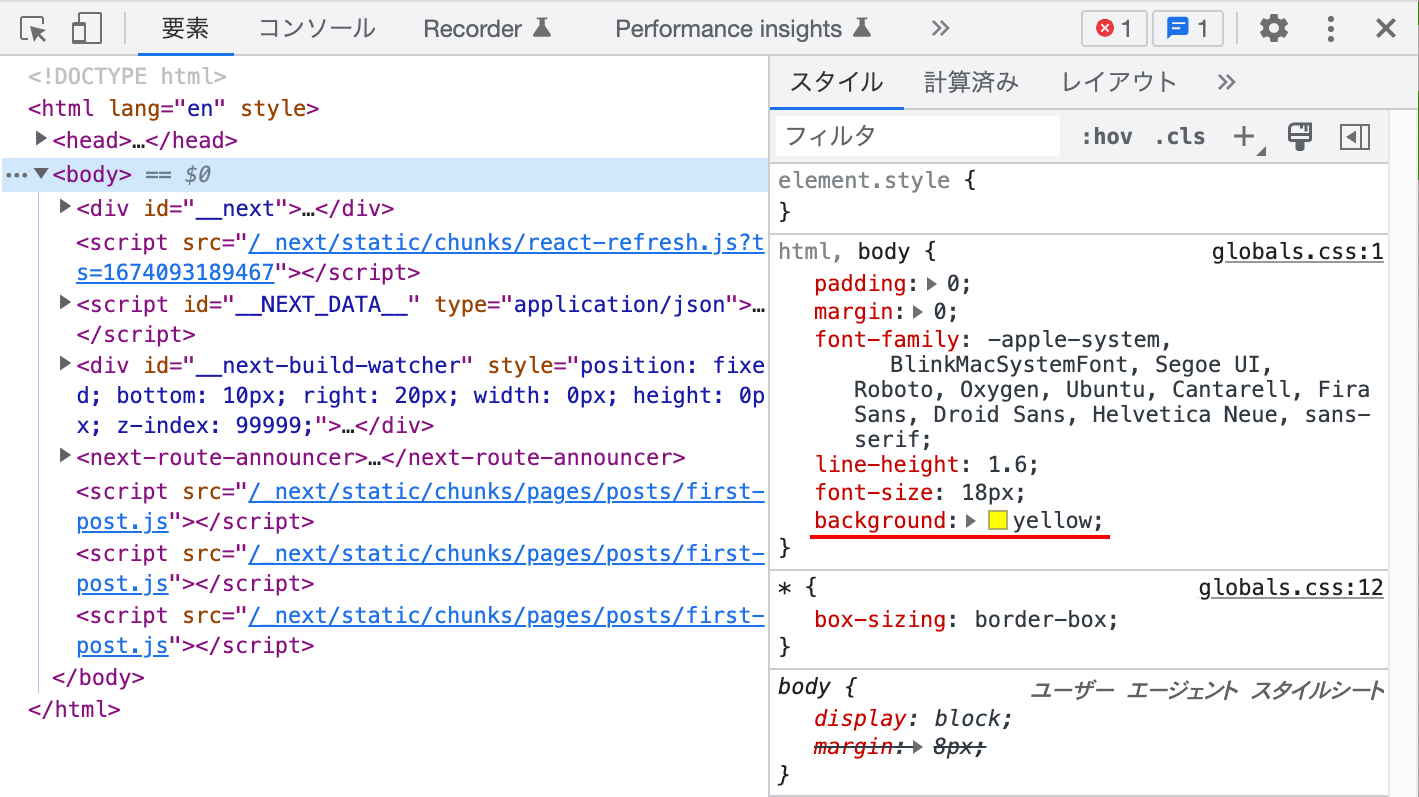Image resolution: width=1419 pixels, height=797 pixels.
Task: Click the error count badge
Action: 1114,29
